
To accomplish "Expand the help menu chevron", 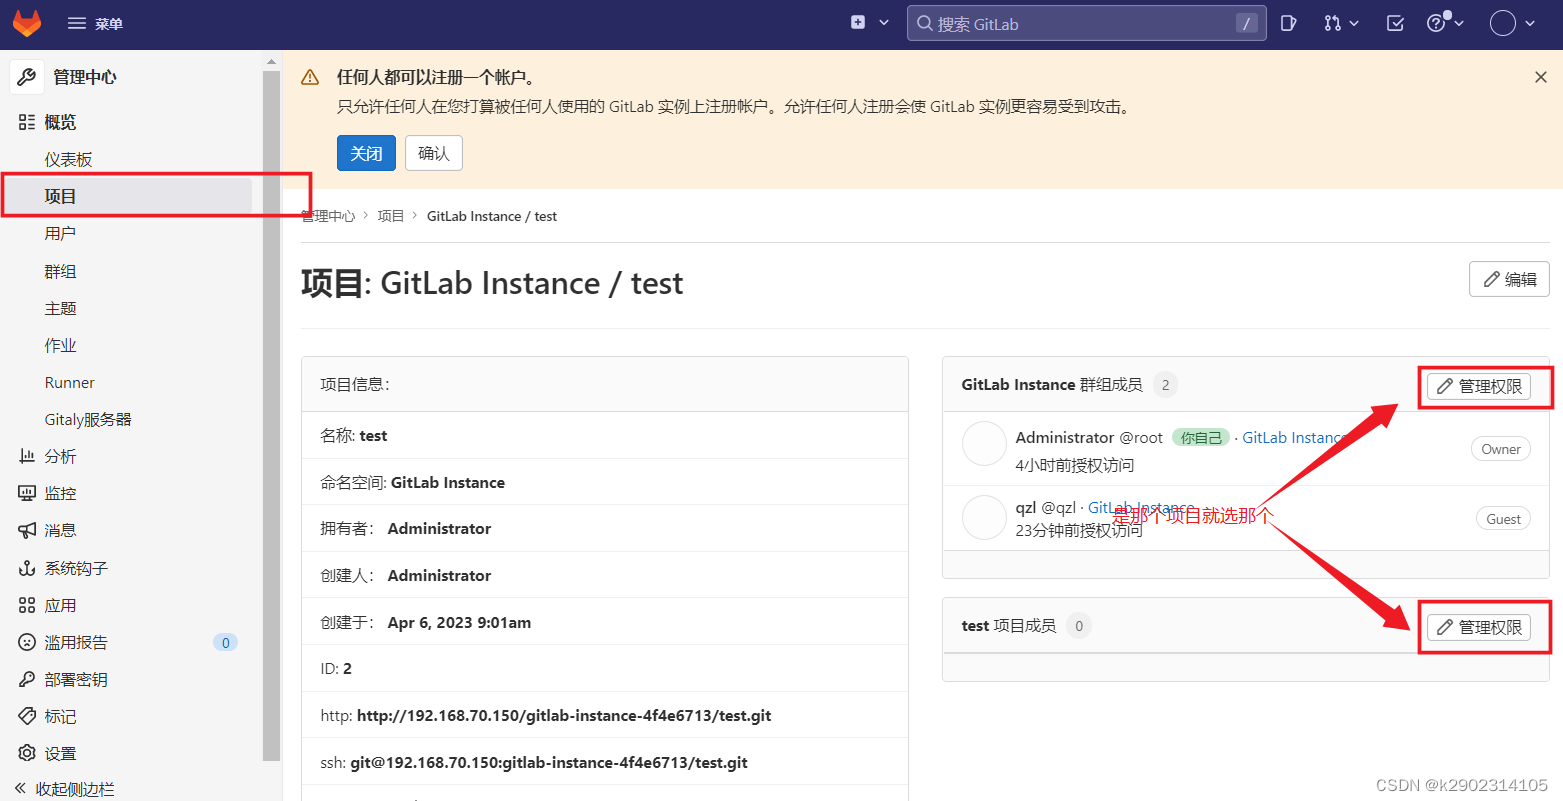I will 1459,23.
